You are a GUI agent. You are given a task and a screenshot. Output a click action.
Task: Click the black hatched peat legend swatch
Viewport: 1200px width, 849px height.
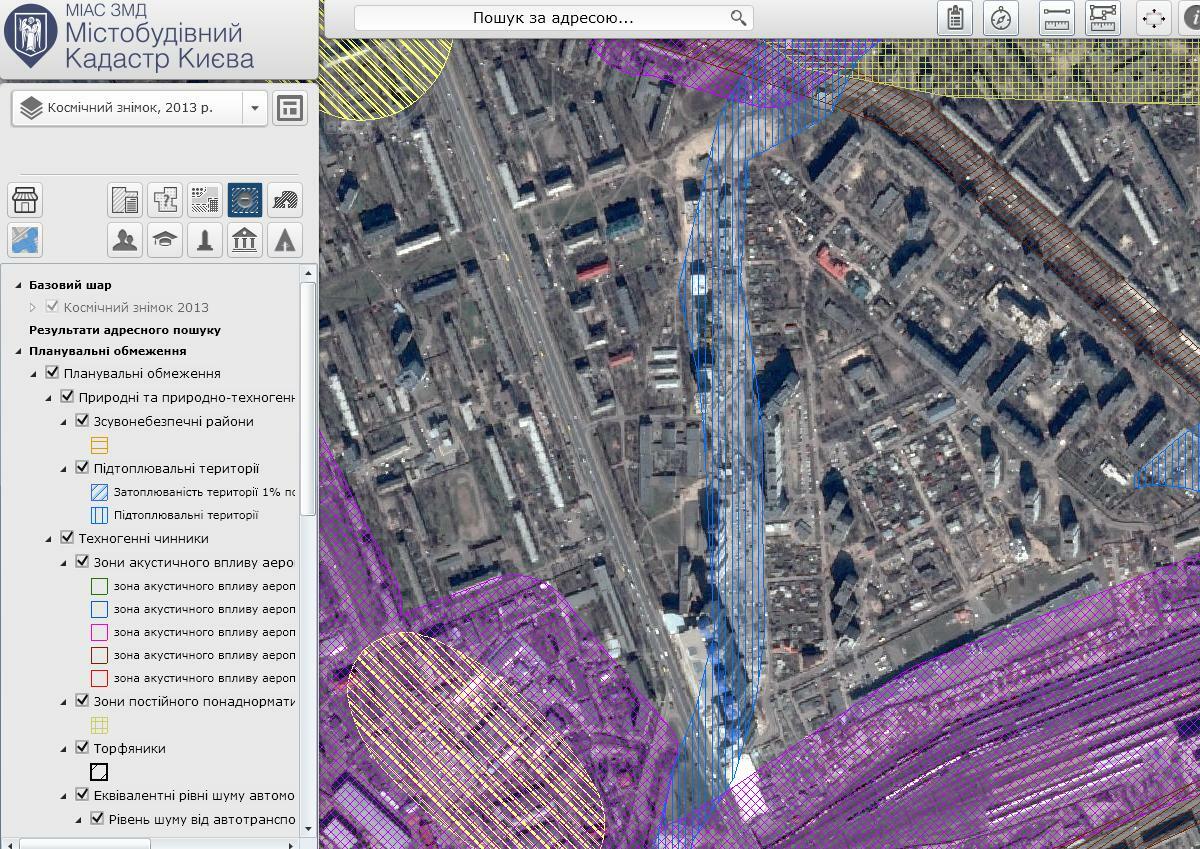pyautogui.click(x=99, y=772)
